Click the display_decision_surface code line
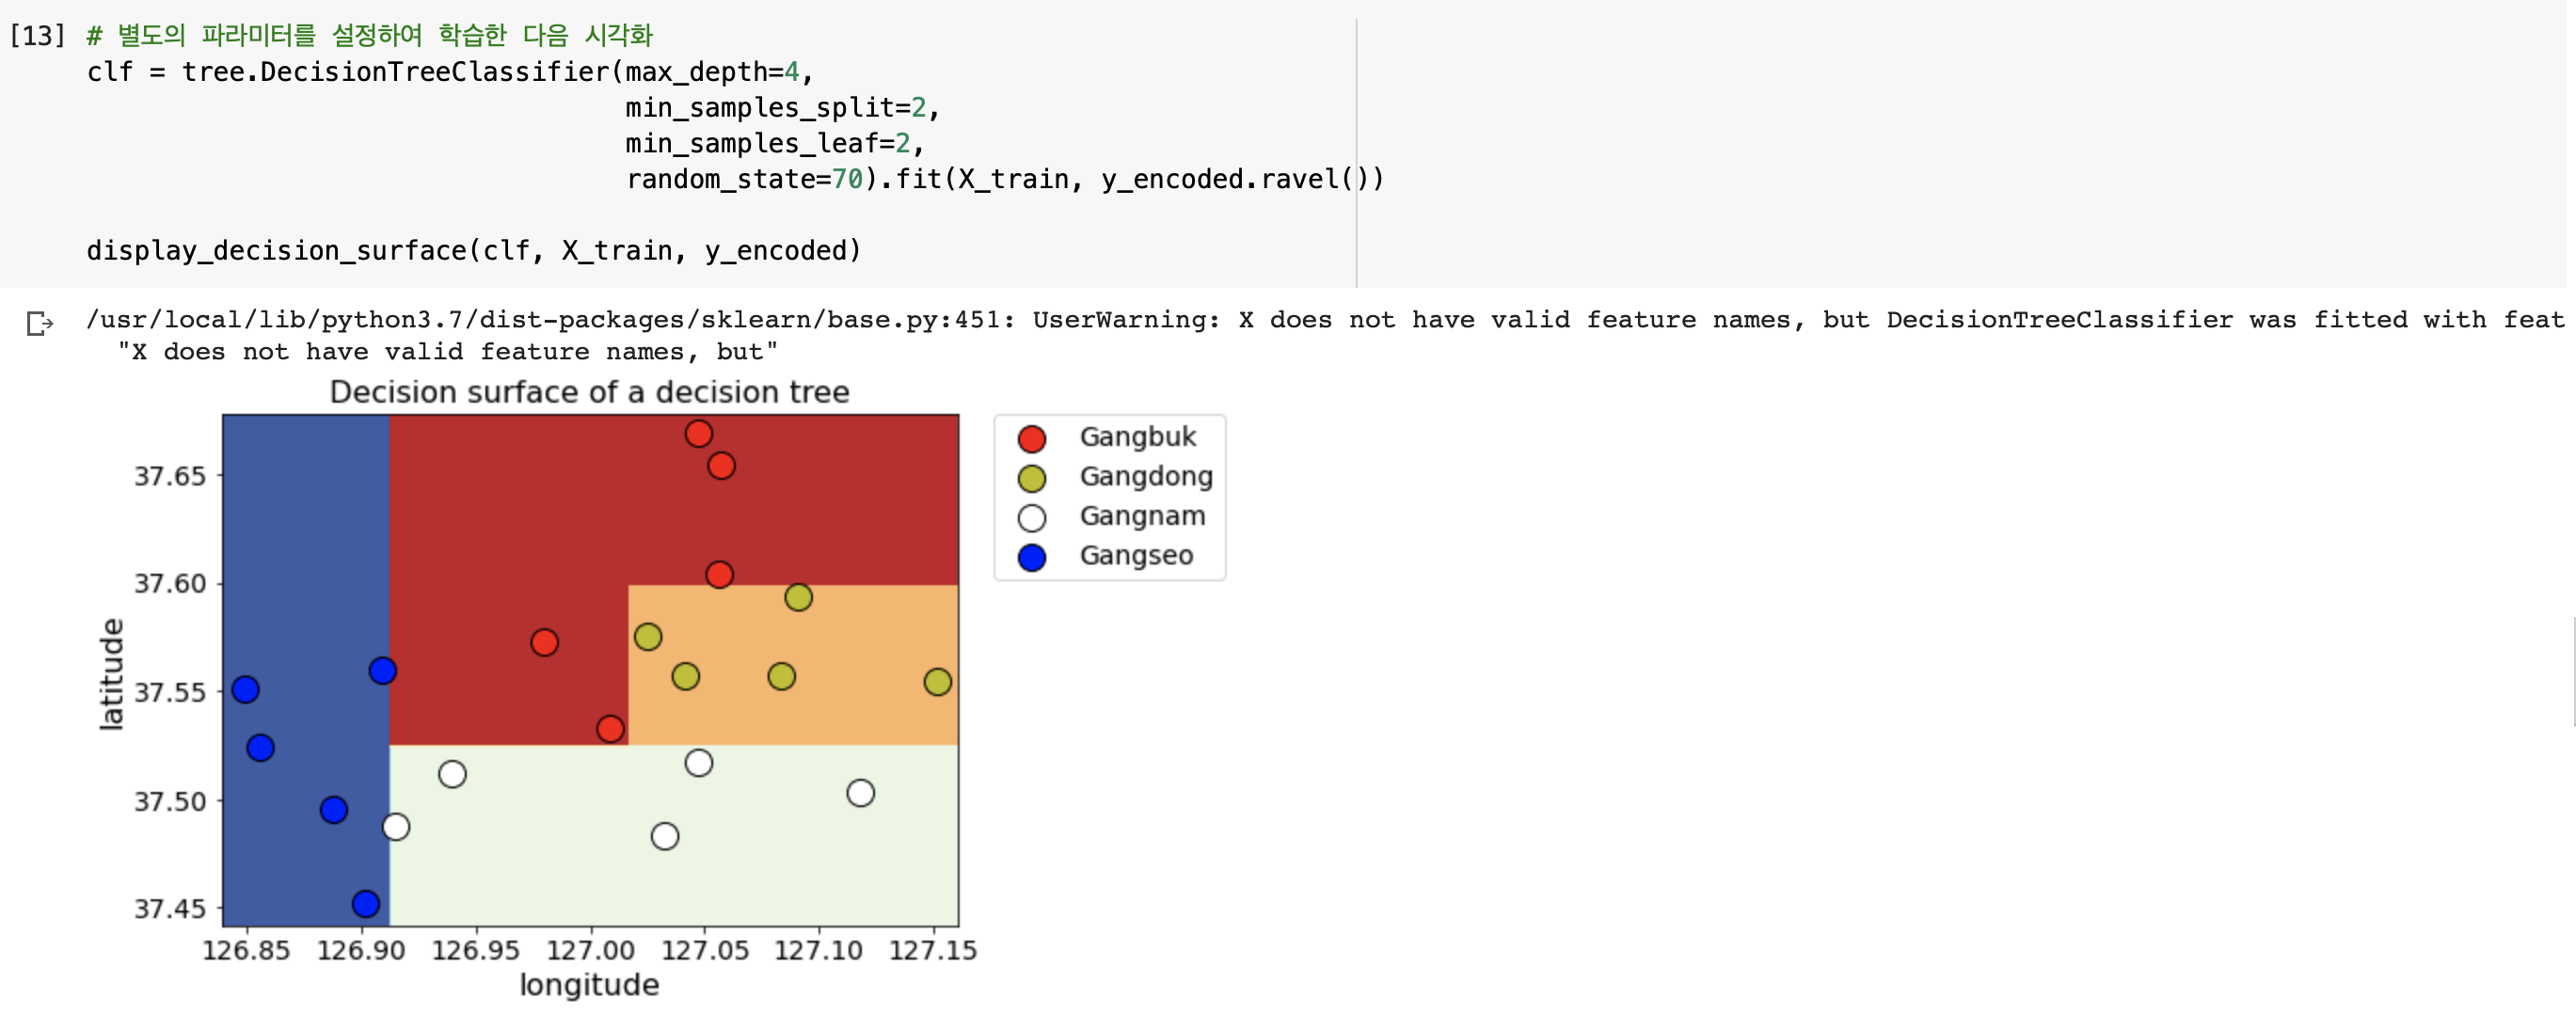This screenshot has height=1016, width=2576. 473,250
